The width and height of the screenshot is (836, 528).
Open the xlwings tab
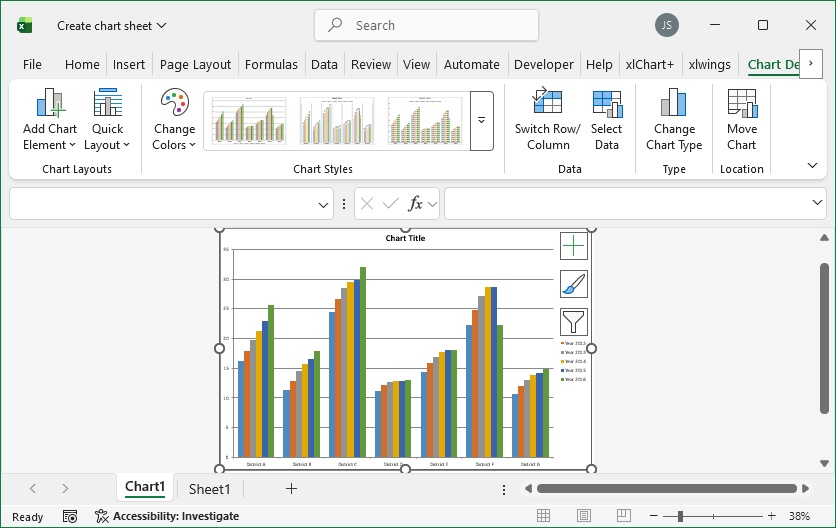point(709,65)
